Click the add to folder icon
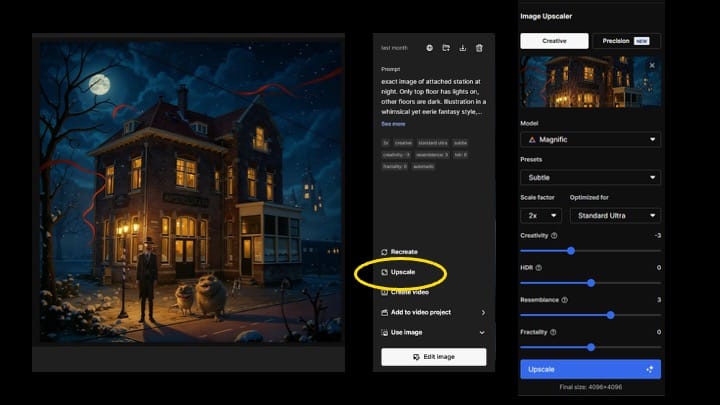720x405 pixels. [446, 48]
